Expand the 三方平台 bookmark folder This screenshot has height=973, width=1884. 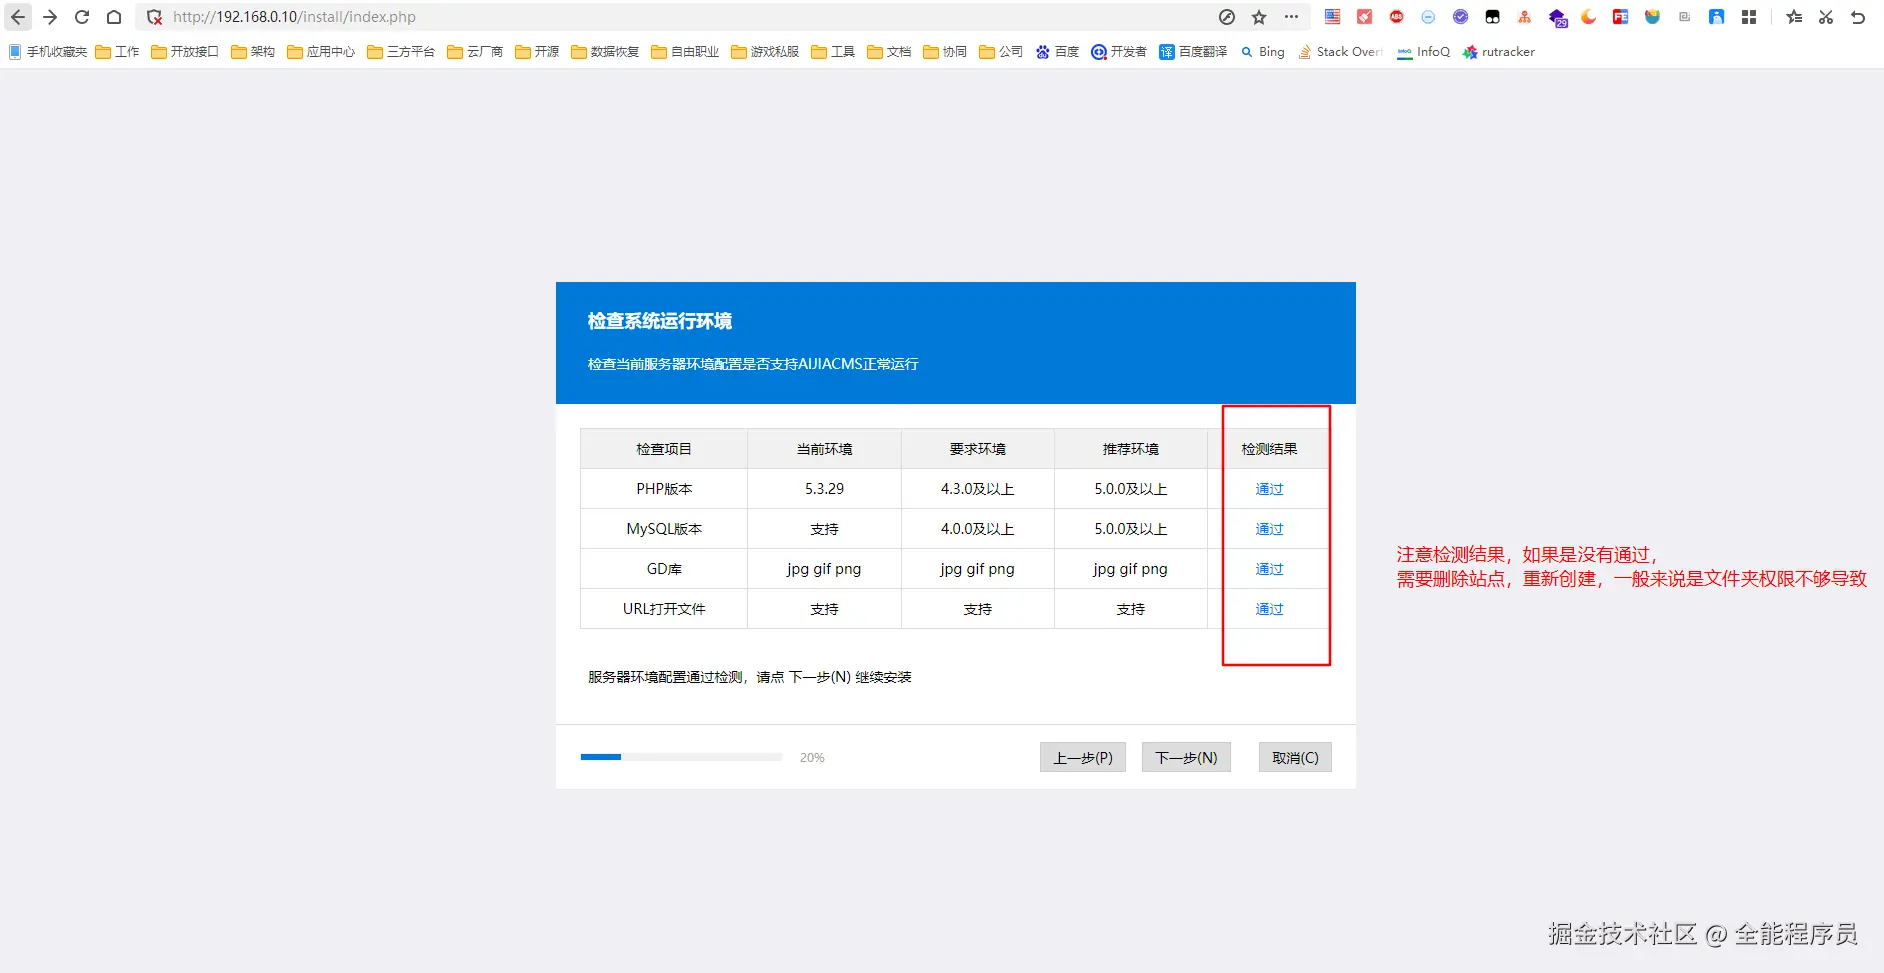(x=401, y=52)
